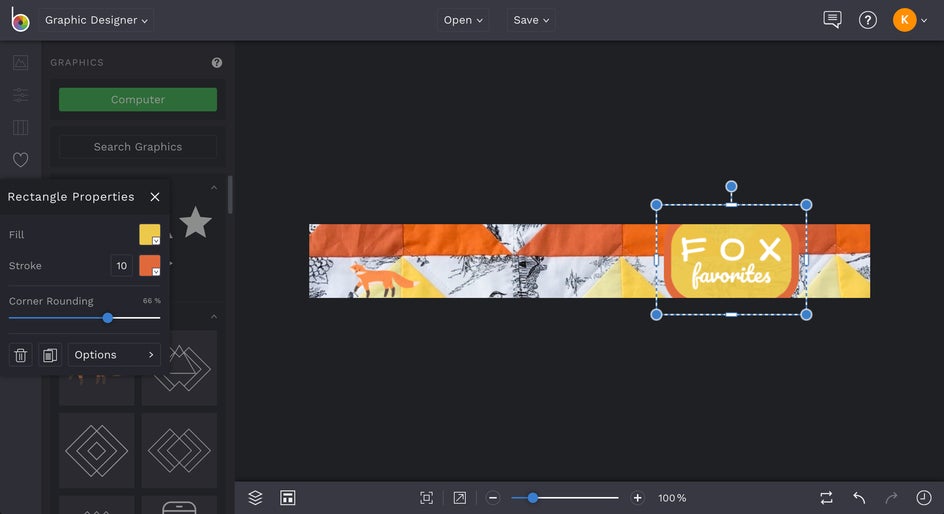
Task: Click the rotation handle above the selection
Action: 731,187
